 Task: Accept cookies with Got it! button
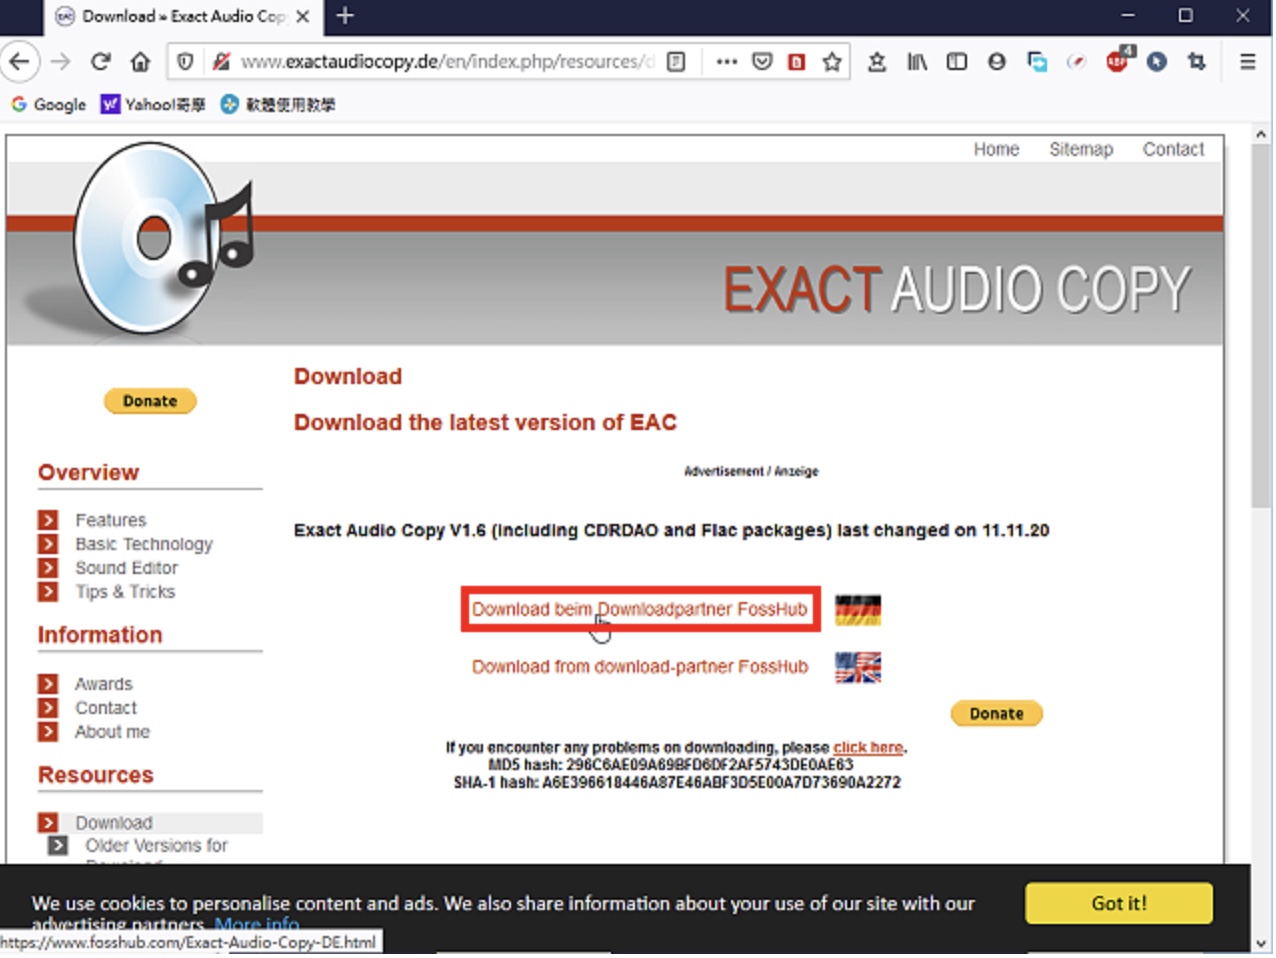[1119, 903]
